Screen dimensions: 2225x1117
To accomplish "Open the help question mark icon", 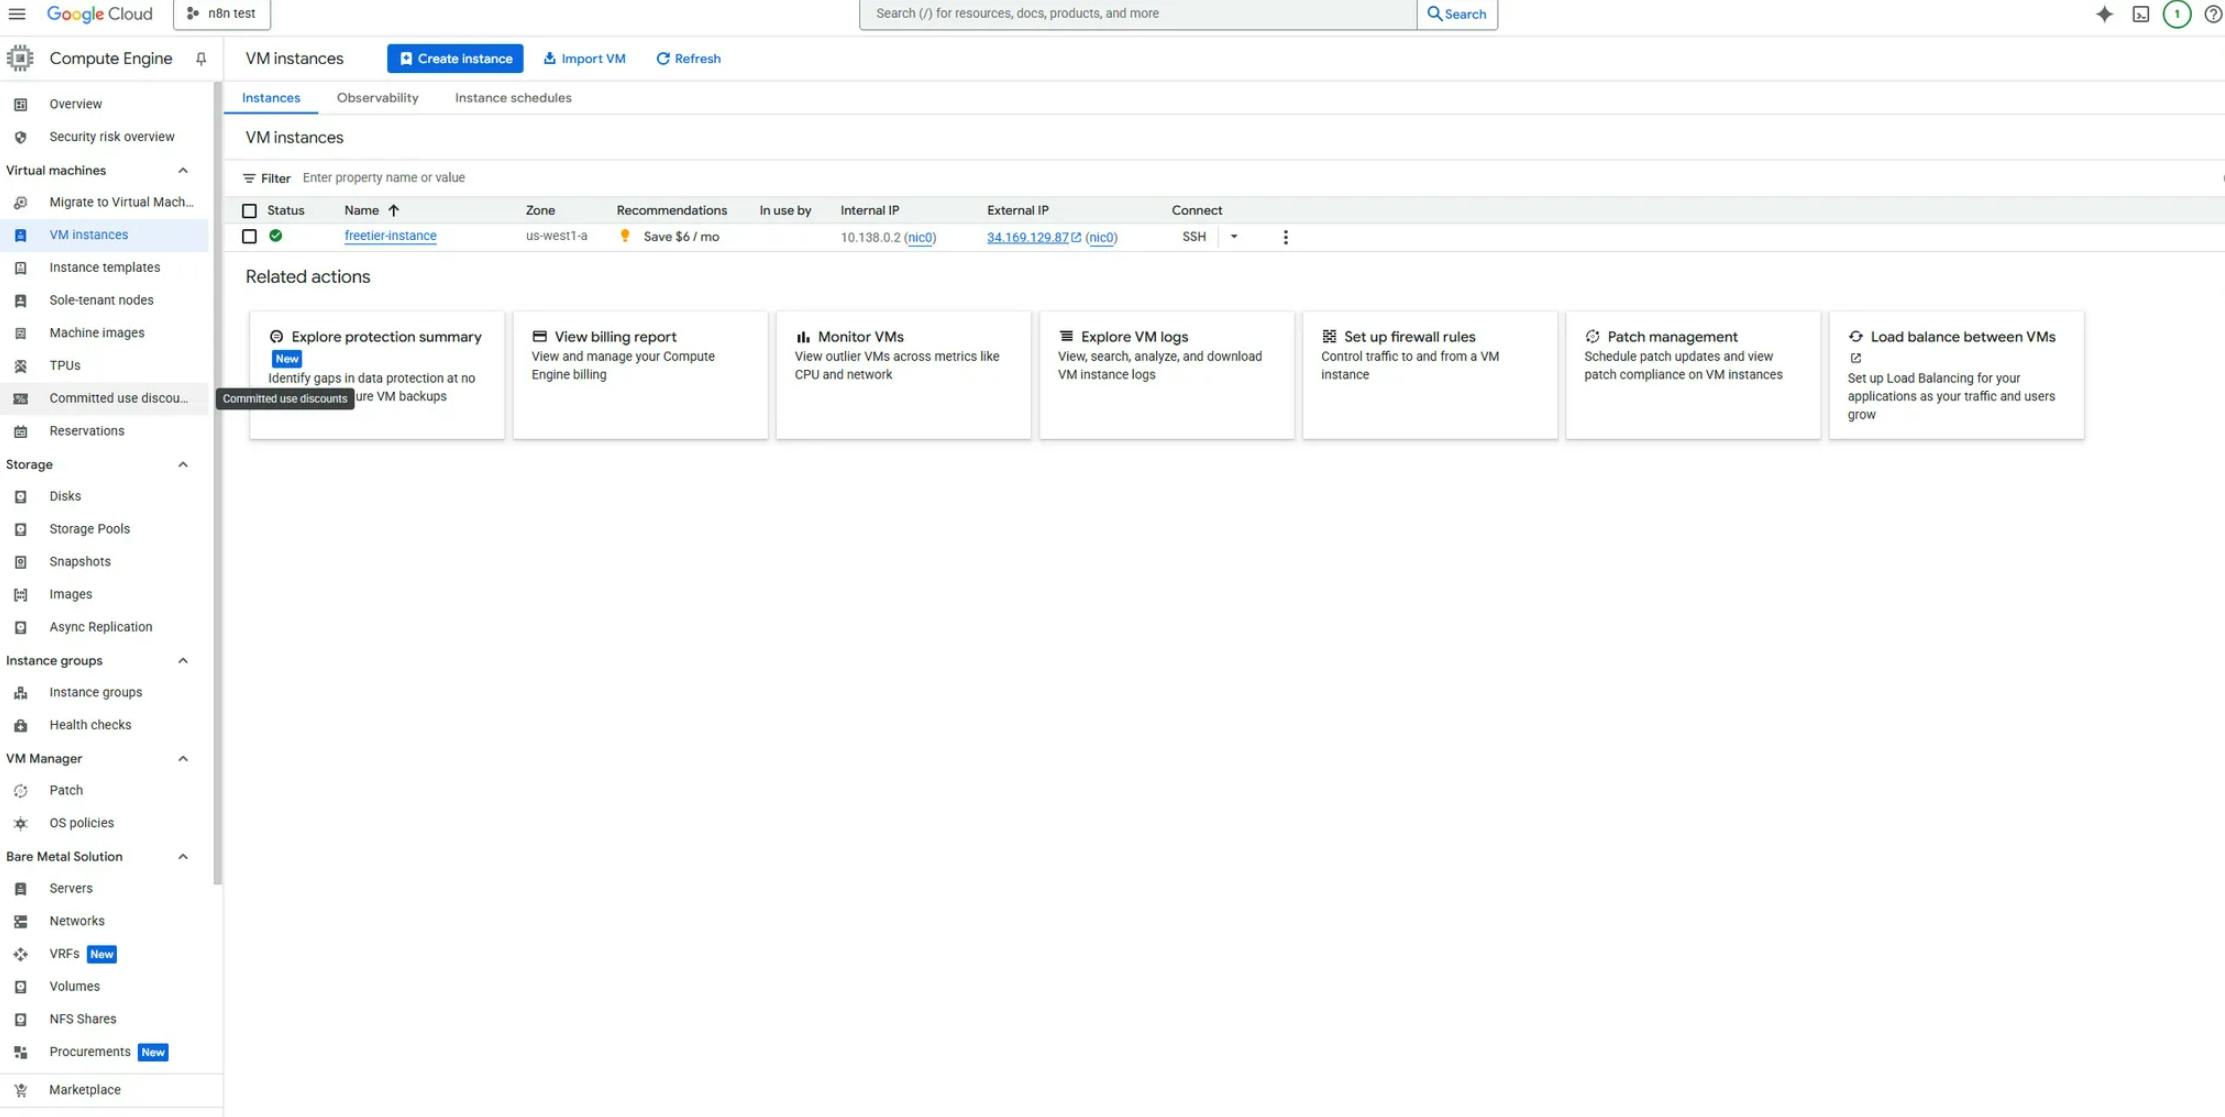I will (x=2214, y=14).
